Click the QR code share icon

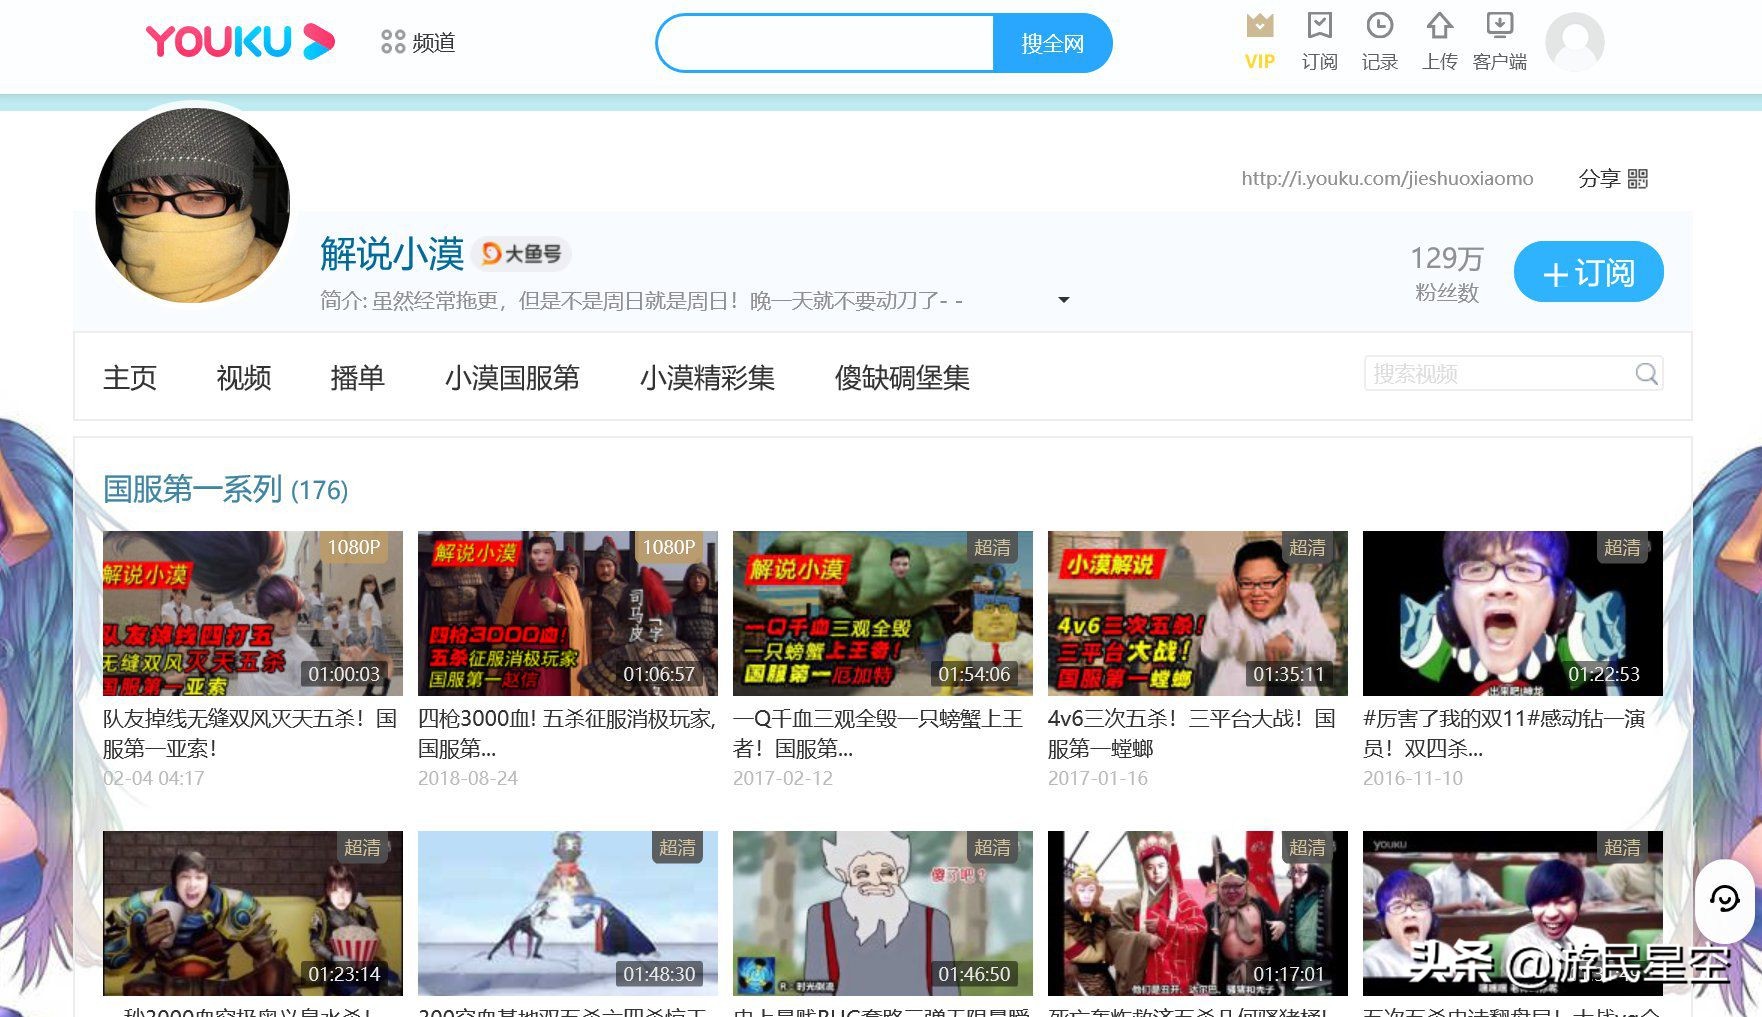(x=1637, y=179)
